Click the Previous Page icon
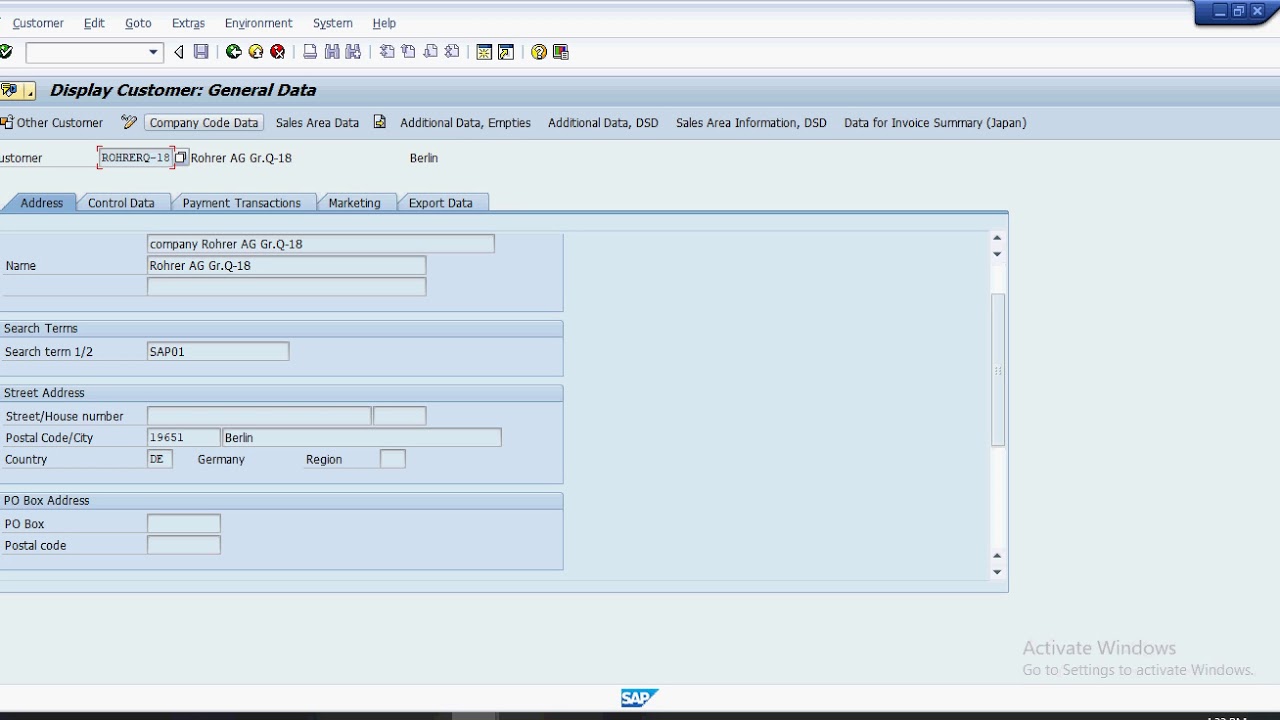The height and width of the screenshot is (720, 1280). pyautogui.click(x=408, y=52)
